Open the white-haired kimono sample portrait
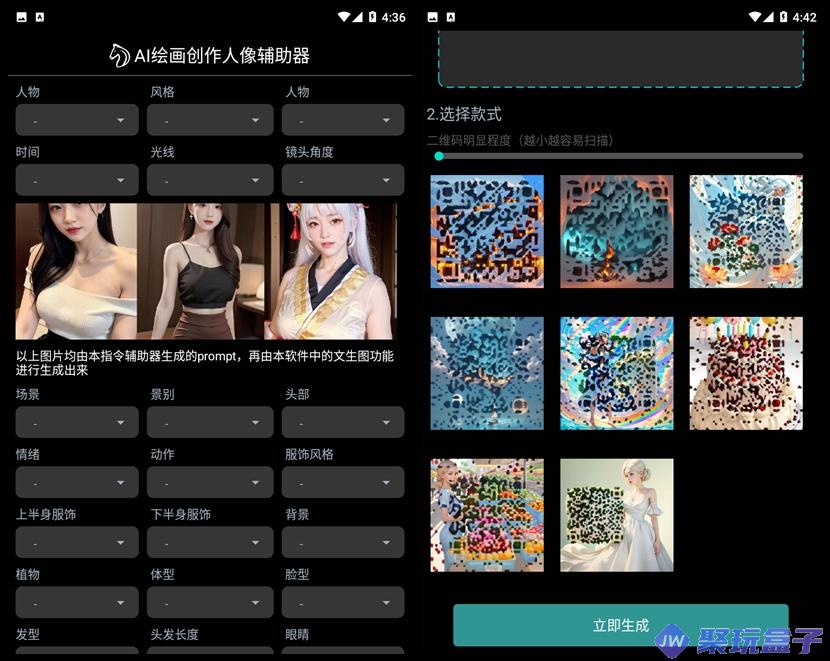 point(330,271)
